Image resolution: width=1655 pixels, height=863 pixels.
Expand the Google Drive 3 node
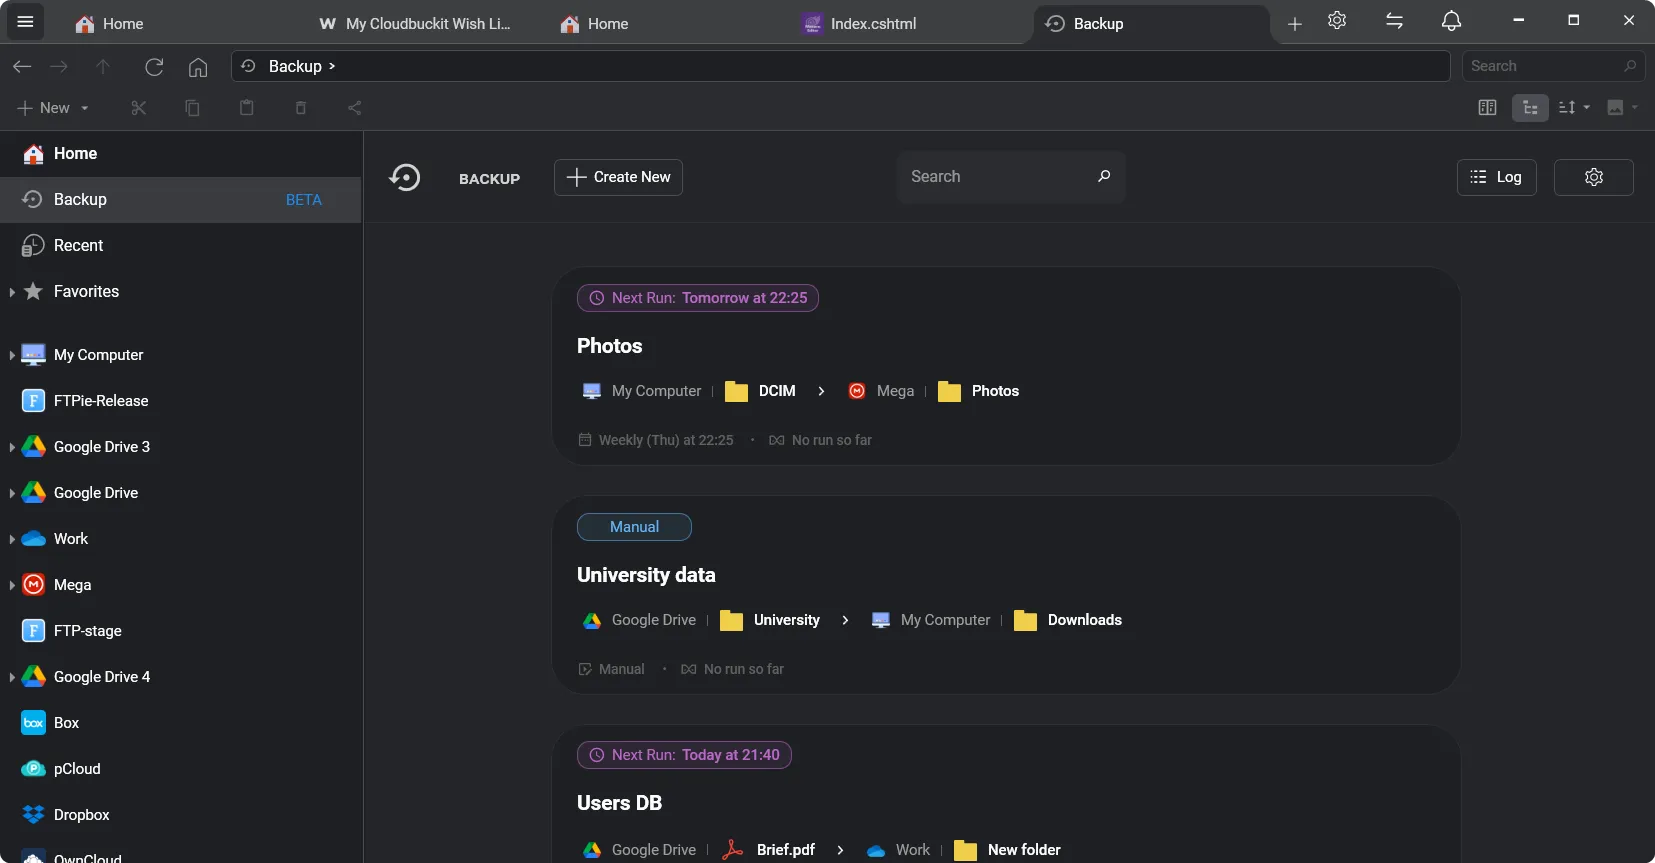coord(11,447)
